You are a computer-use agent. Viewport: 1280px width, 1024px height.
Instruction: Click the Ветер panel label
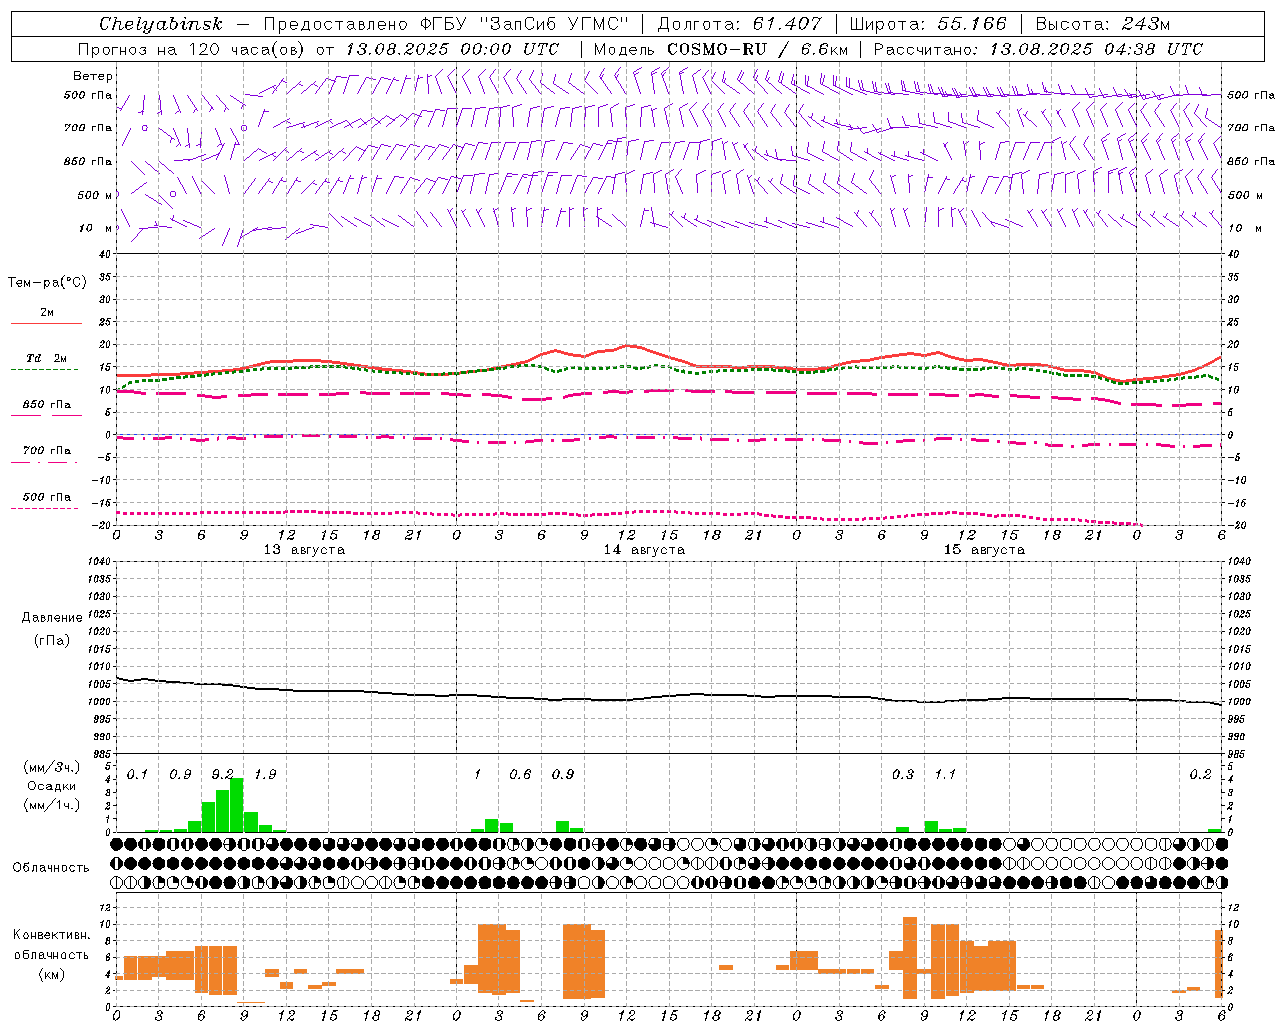pyautogui.click(x=93, y=76)
